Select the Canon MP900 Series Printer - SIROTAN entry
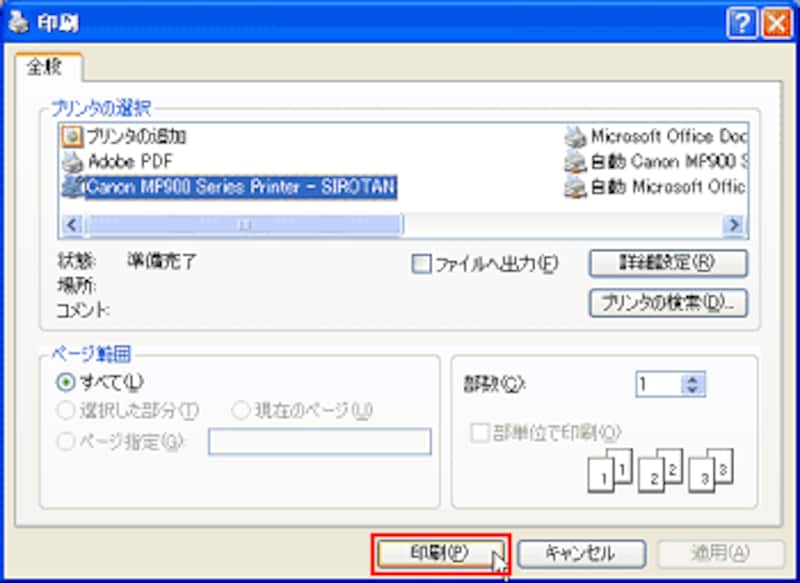The image size is (800, 583). pos(229,187)
